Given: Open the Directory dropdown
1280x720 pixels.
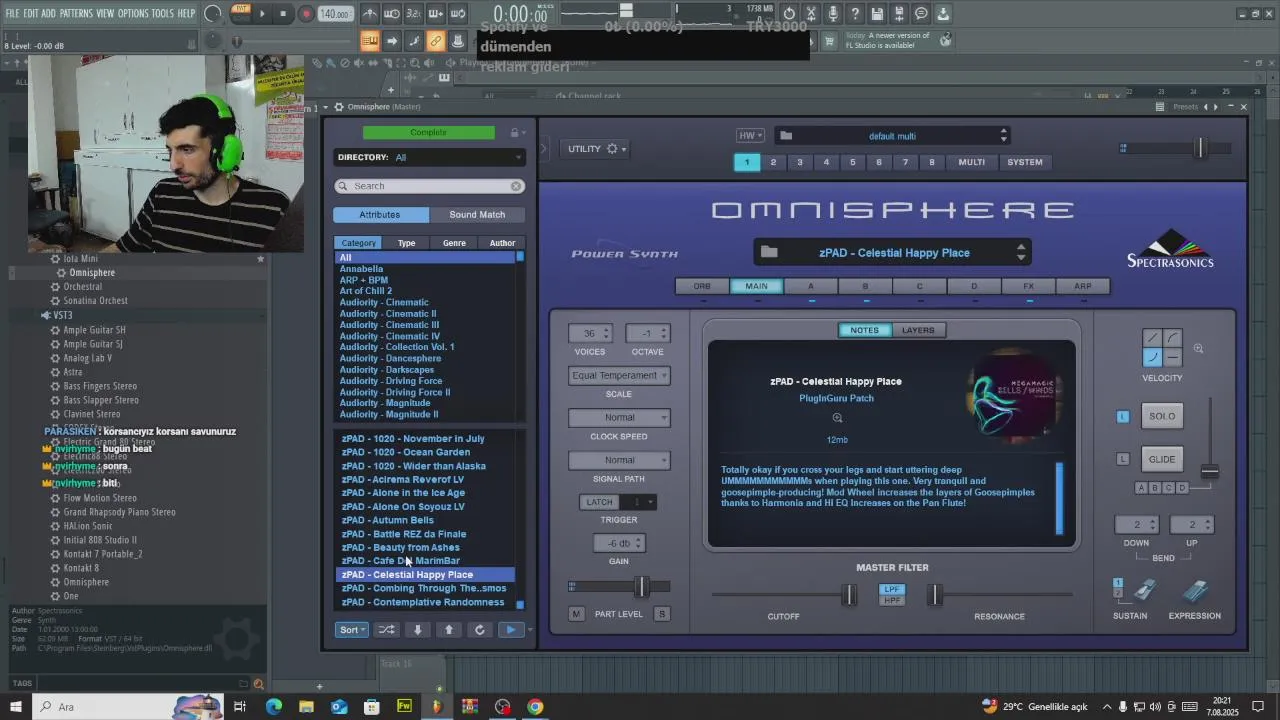Looking at the screenshot, I should tap(430, 157).
